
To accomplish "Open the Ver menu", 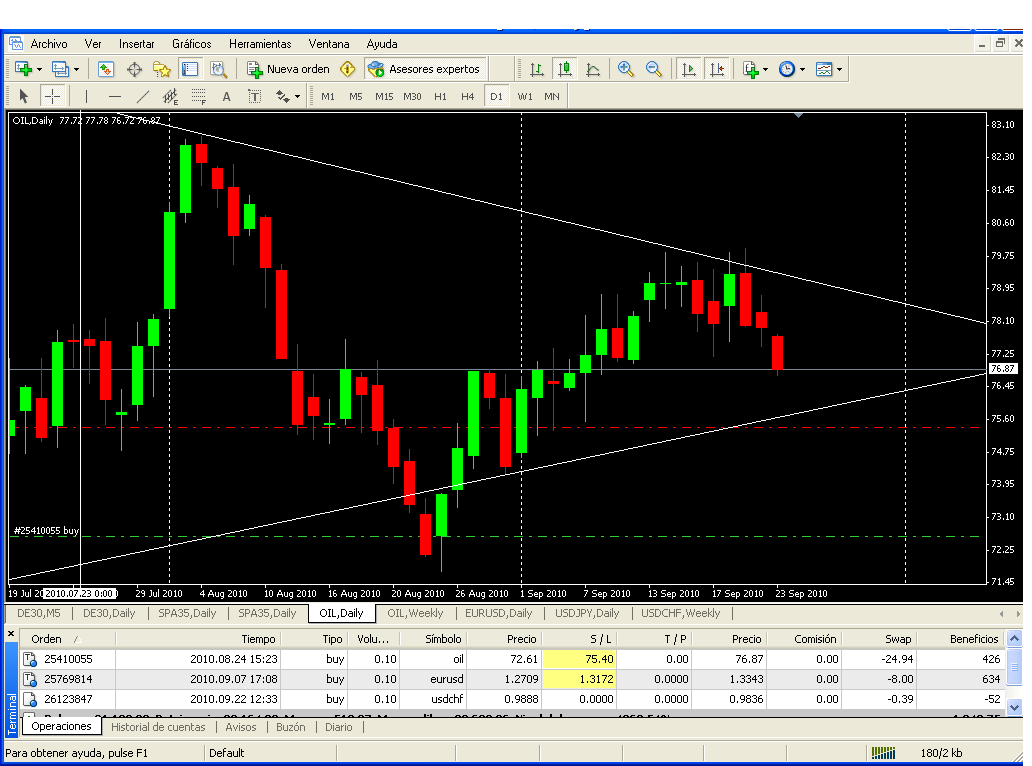I will point(93,44).
